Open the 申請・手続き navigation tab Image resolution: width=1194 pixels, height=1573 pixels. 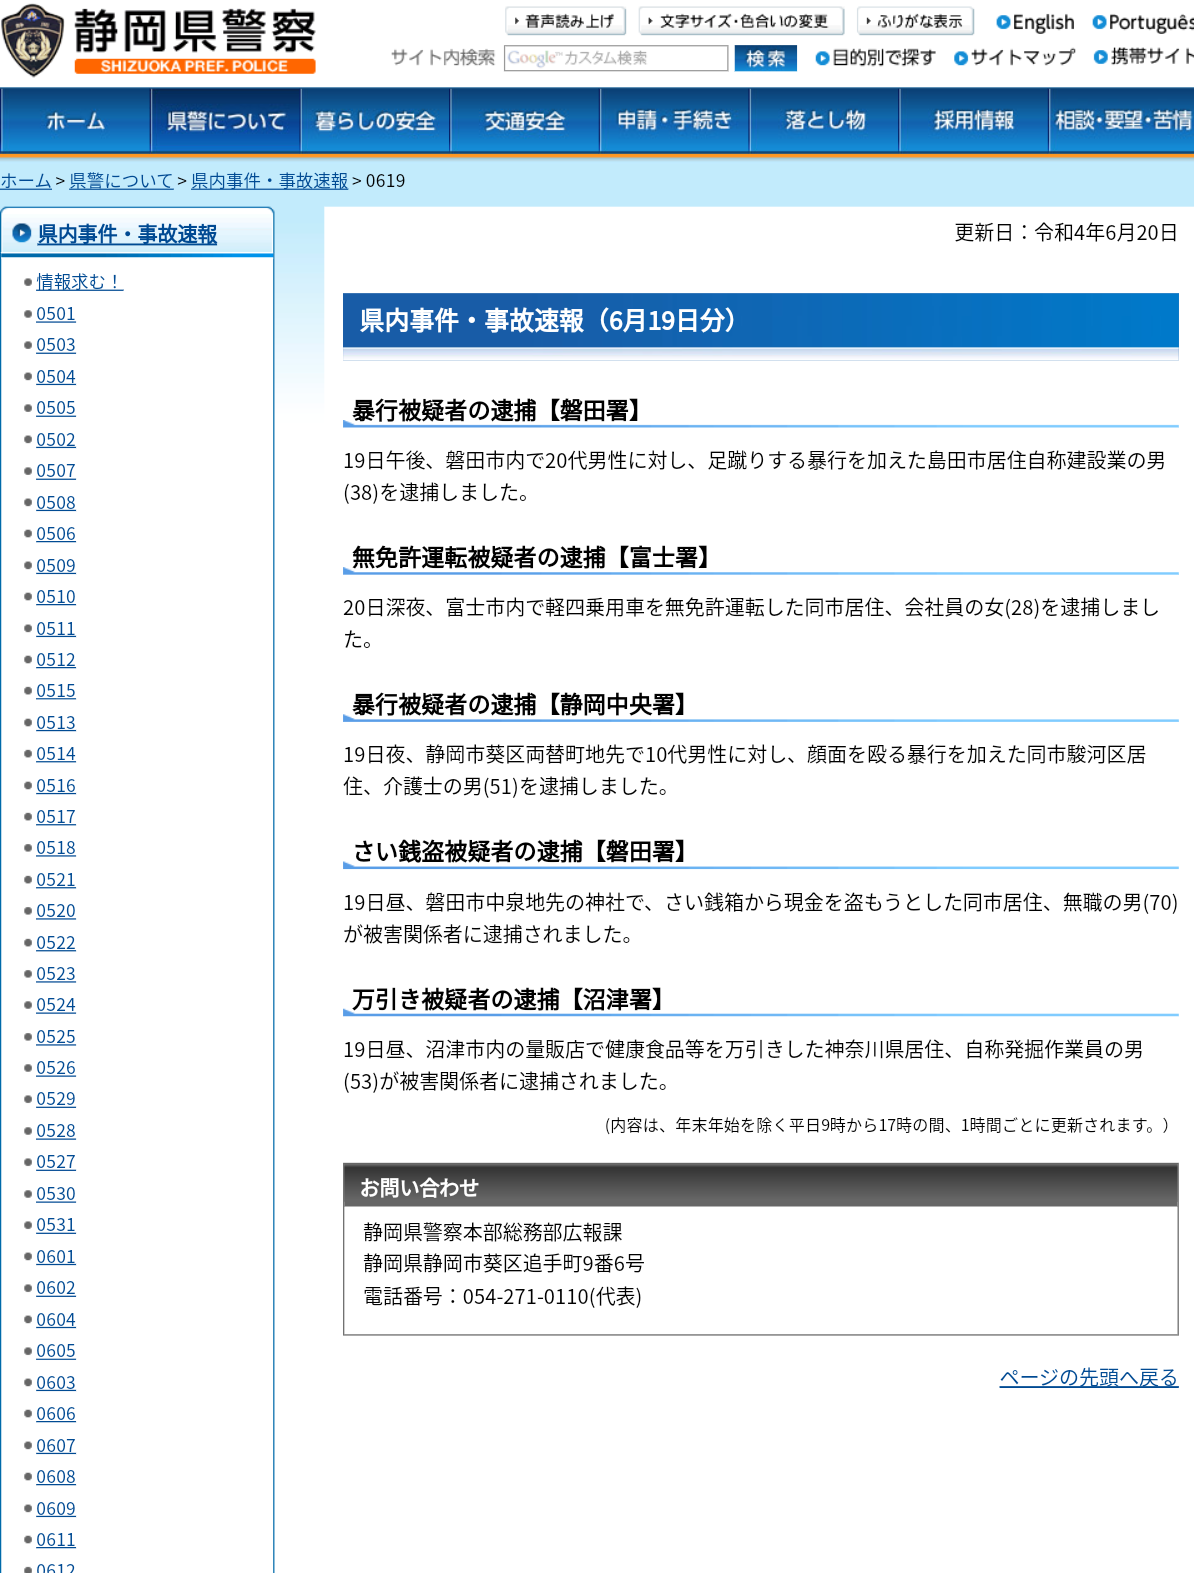(x=675, y=120)
